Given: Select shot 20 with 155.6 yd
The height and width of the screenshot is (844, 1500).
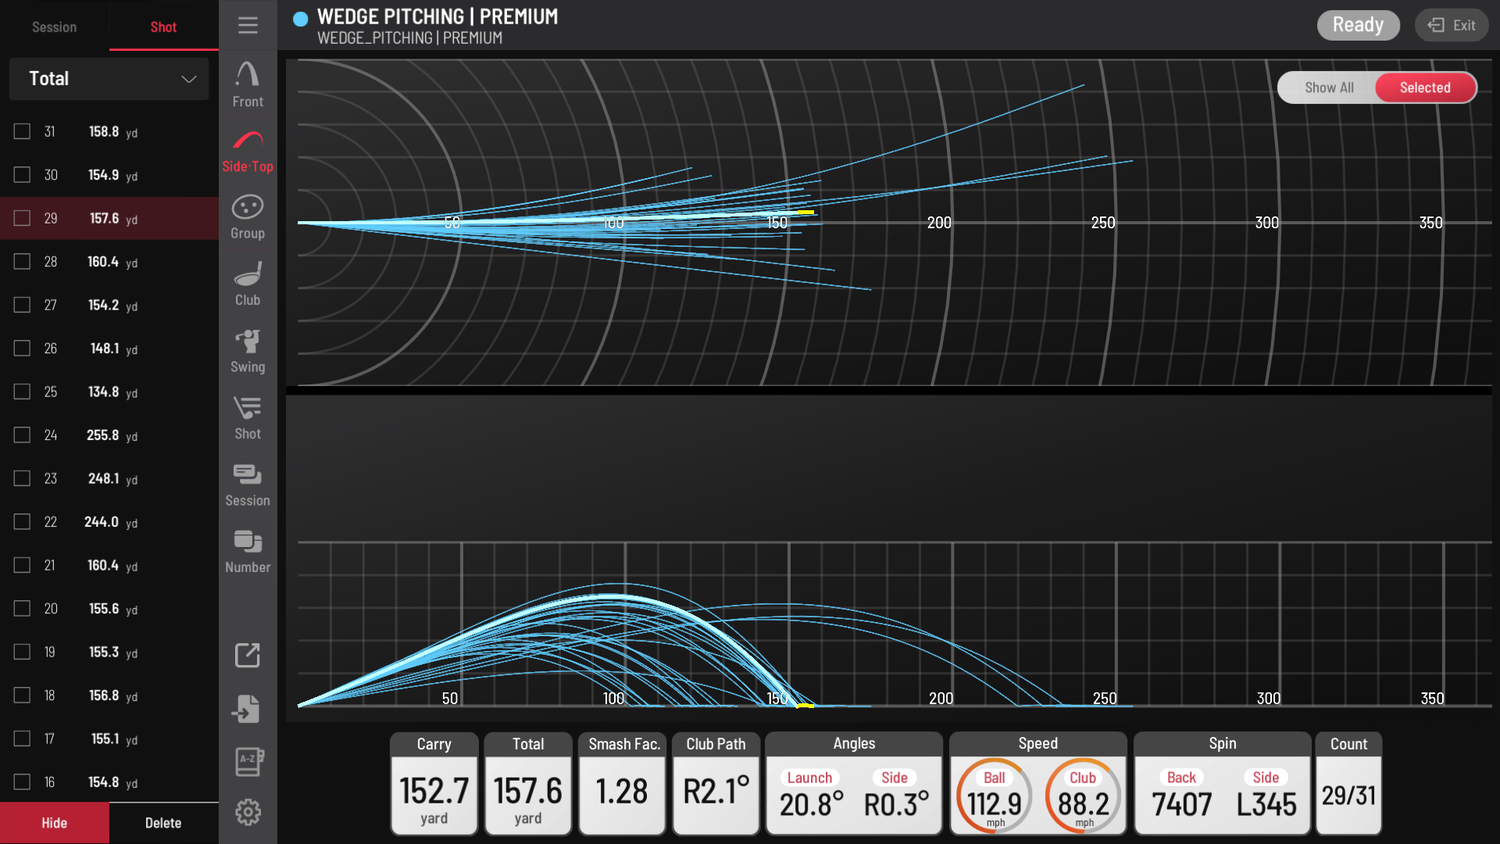Looking at the screenshot, I should (109, 608).
